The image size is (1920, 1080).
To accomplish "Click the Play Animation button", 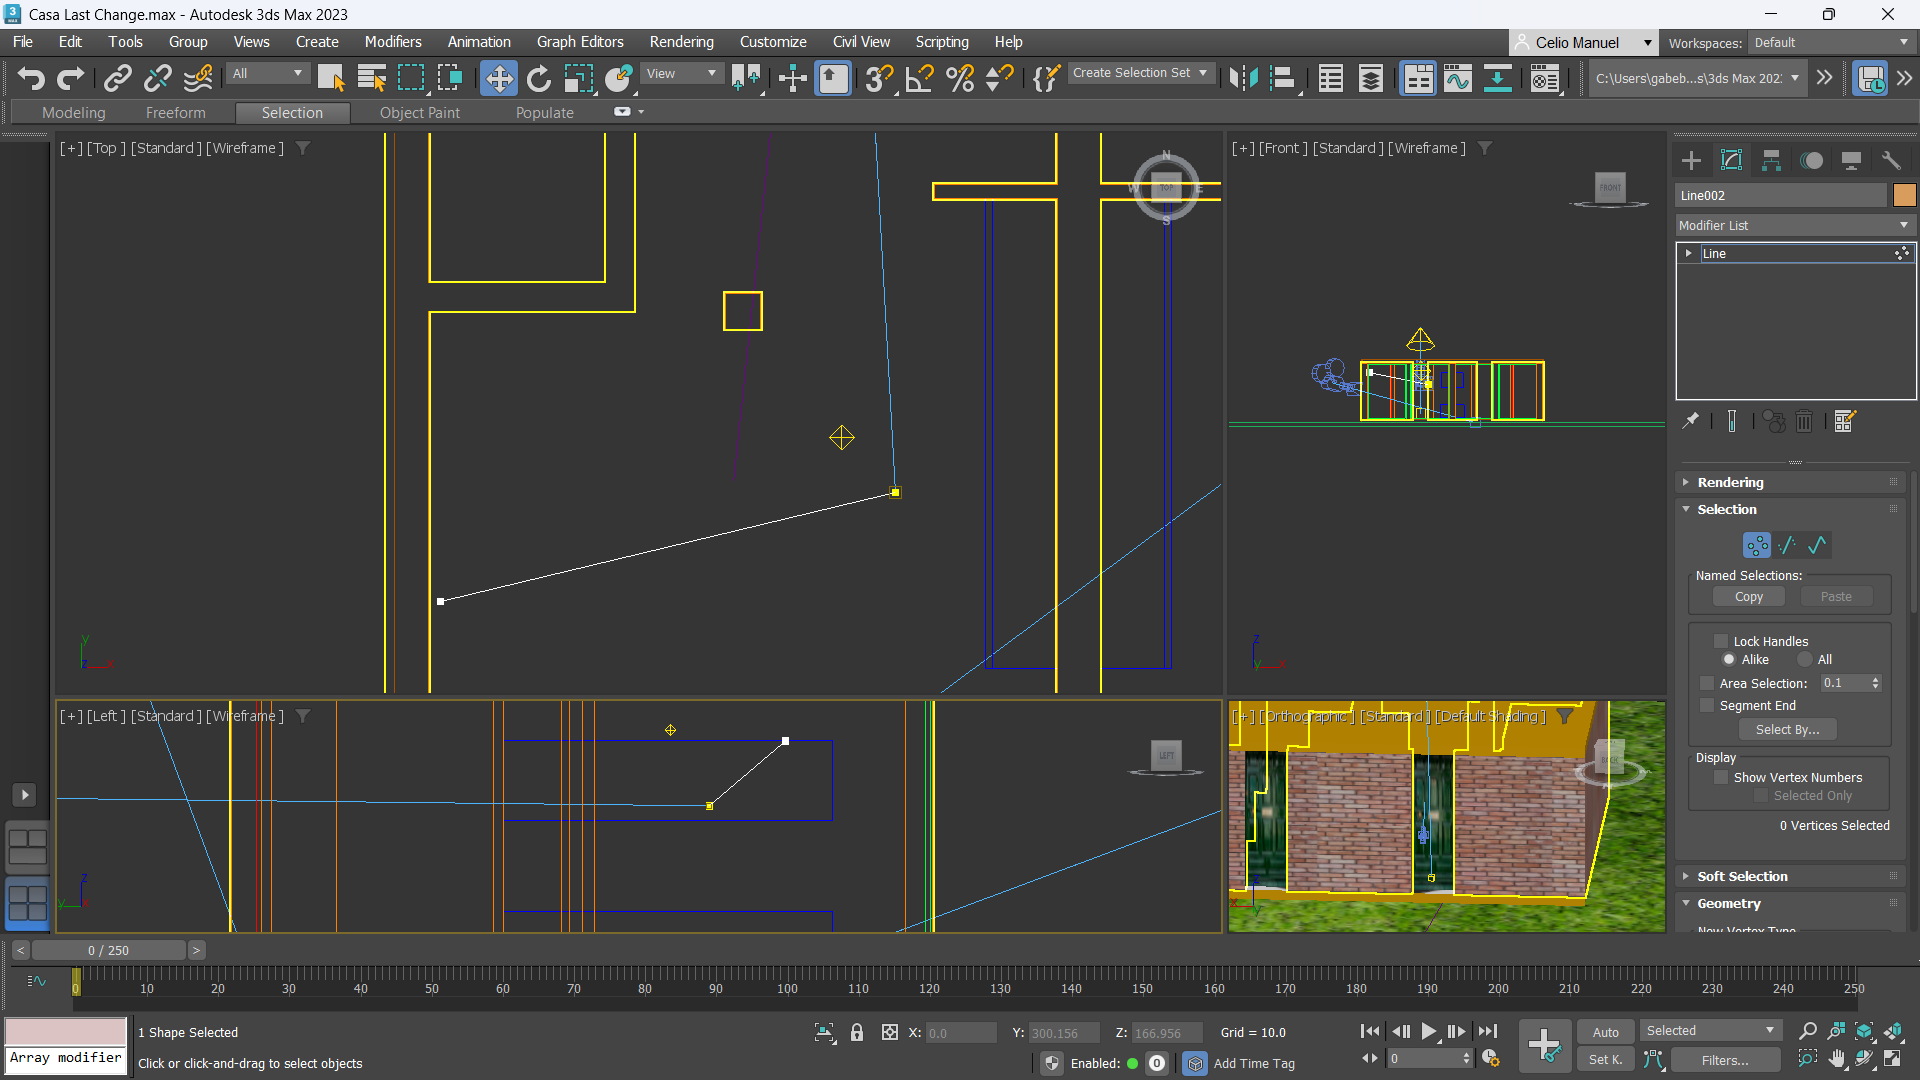I will point(1428,1031).
